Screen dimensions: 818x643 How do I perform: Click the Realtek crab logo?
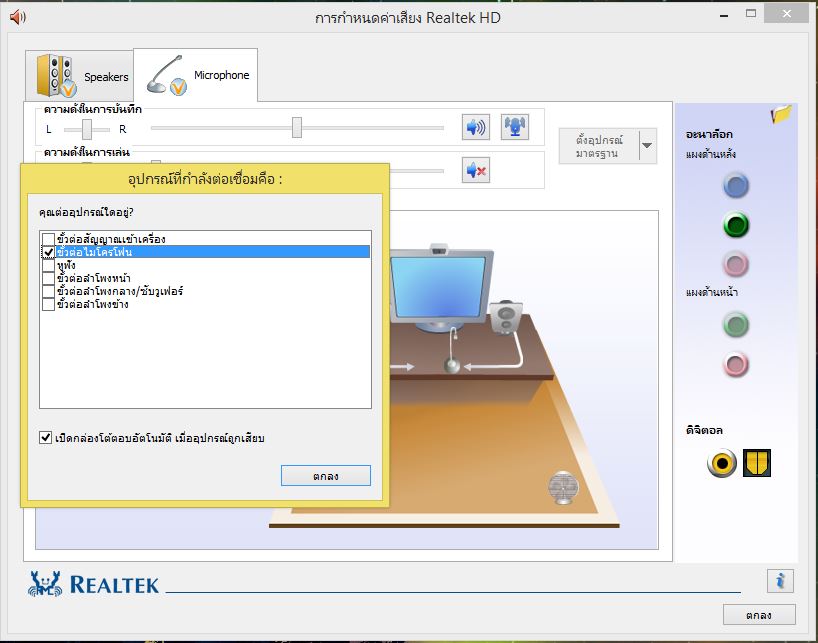[45, 584]
